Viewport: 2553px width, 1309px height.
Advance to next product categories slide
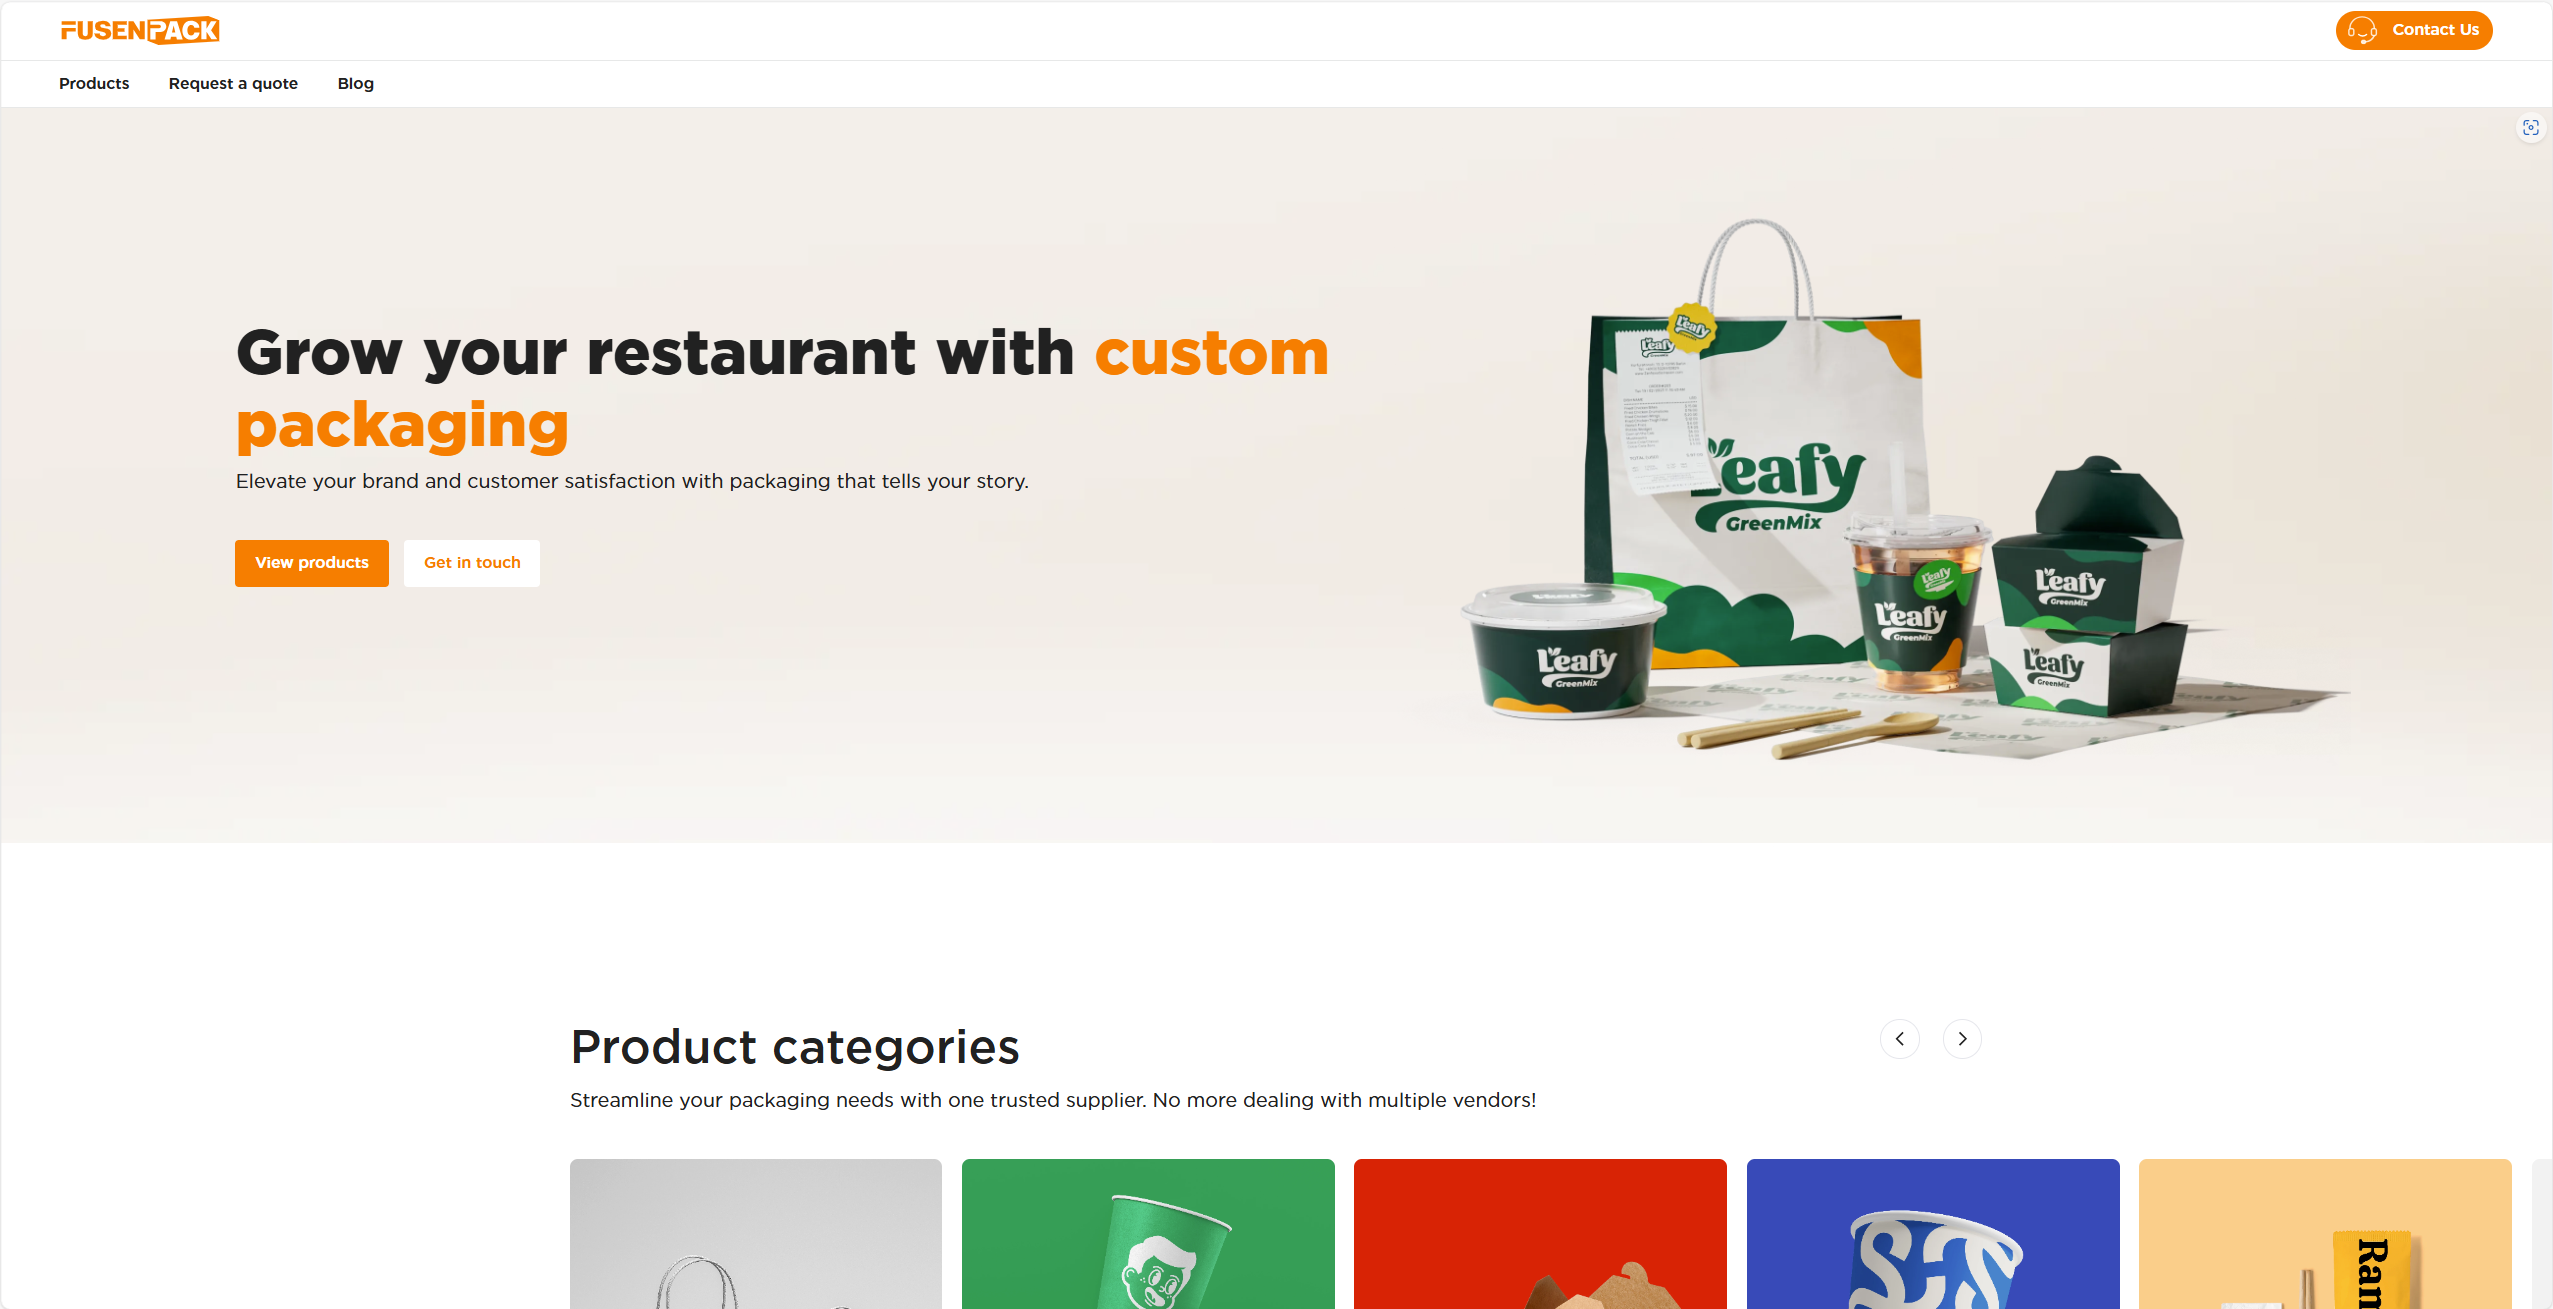(x=1962, y=1039)
